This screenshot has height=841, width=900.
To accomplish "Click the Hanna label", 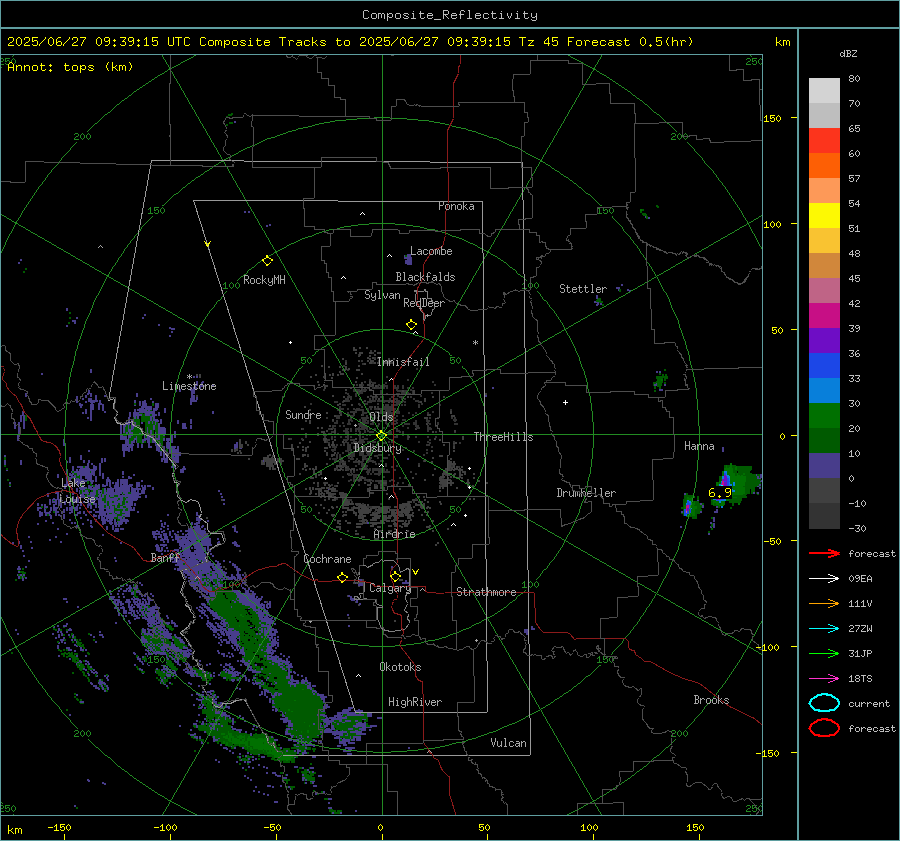I will coord(699,446).
